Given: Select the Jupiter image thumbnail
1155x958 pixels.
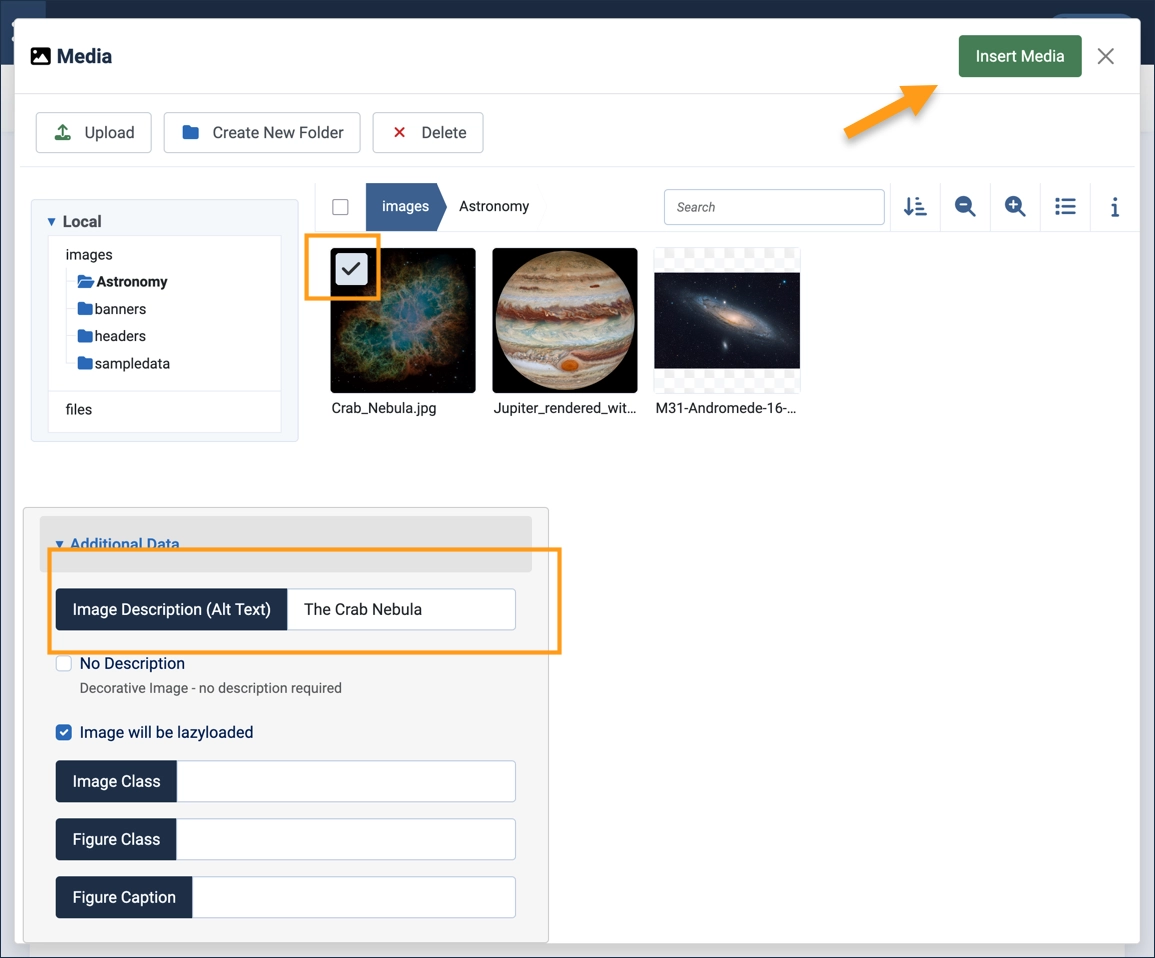Looking at the screenshot, I should (x=565, y=321).
